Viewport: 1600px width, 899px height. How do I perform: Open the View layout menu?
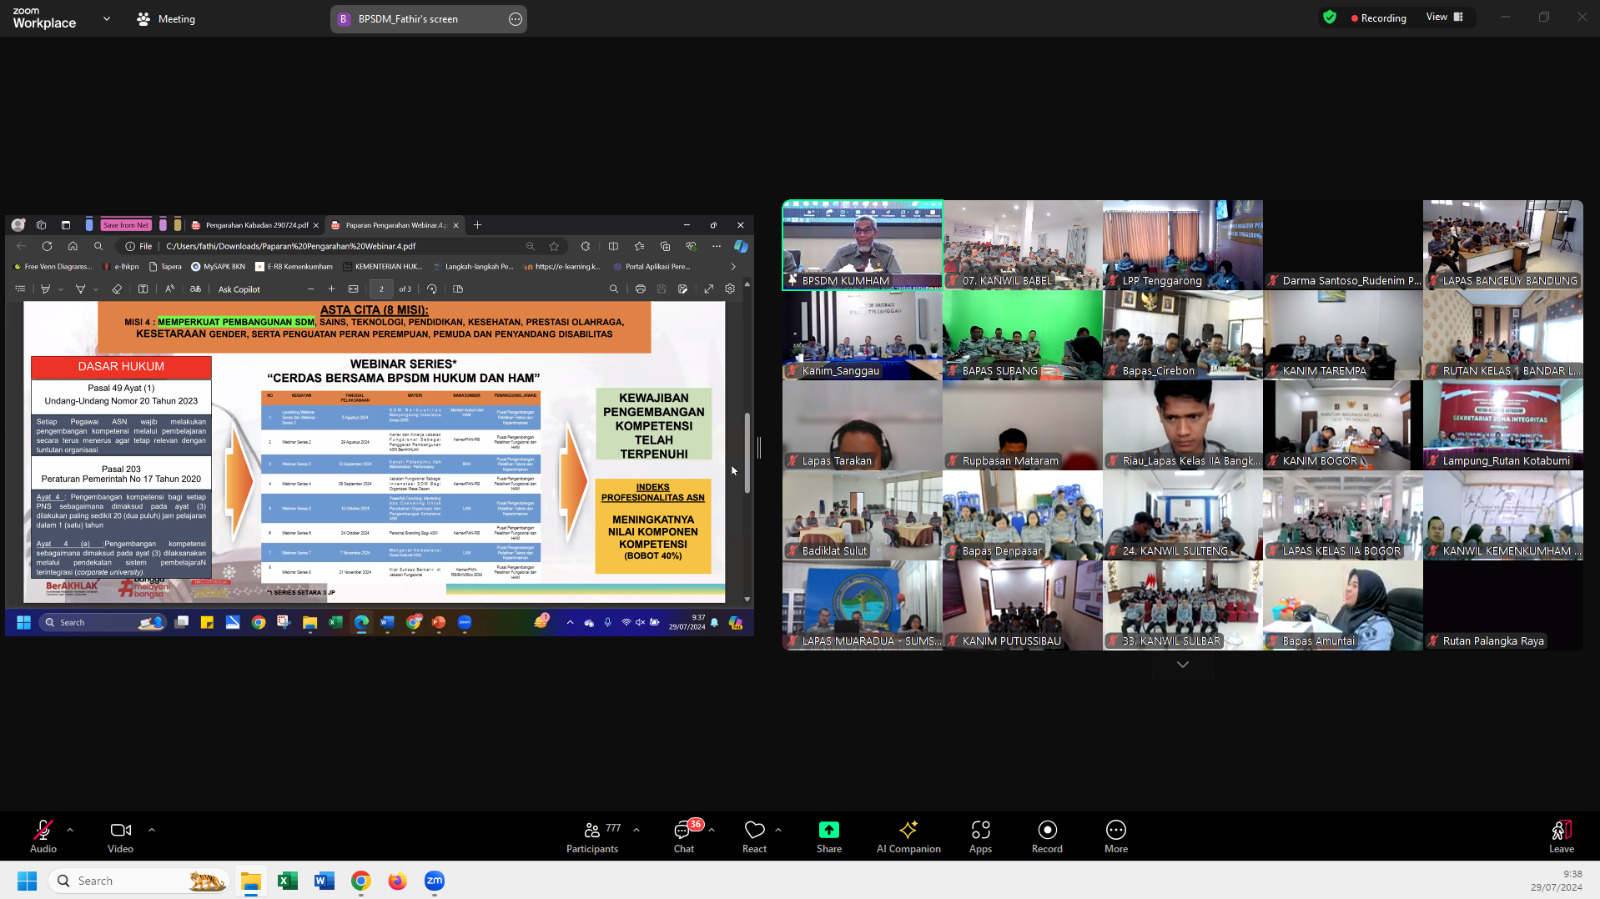1444,17
